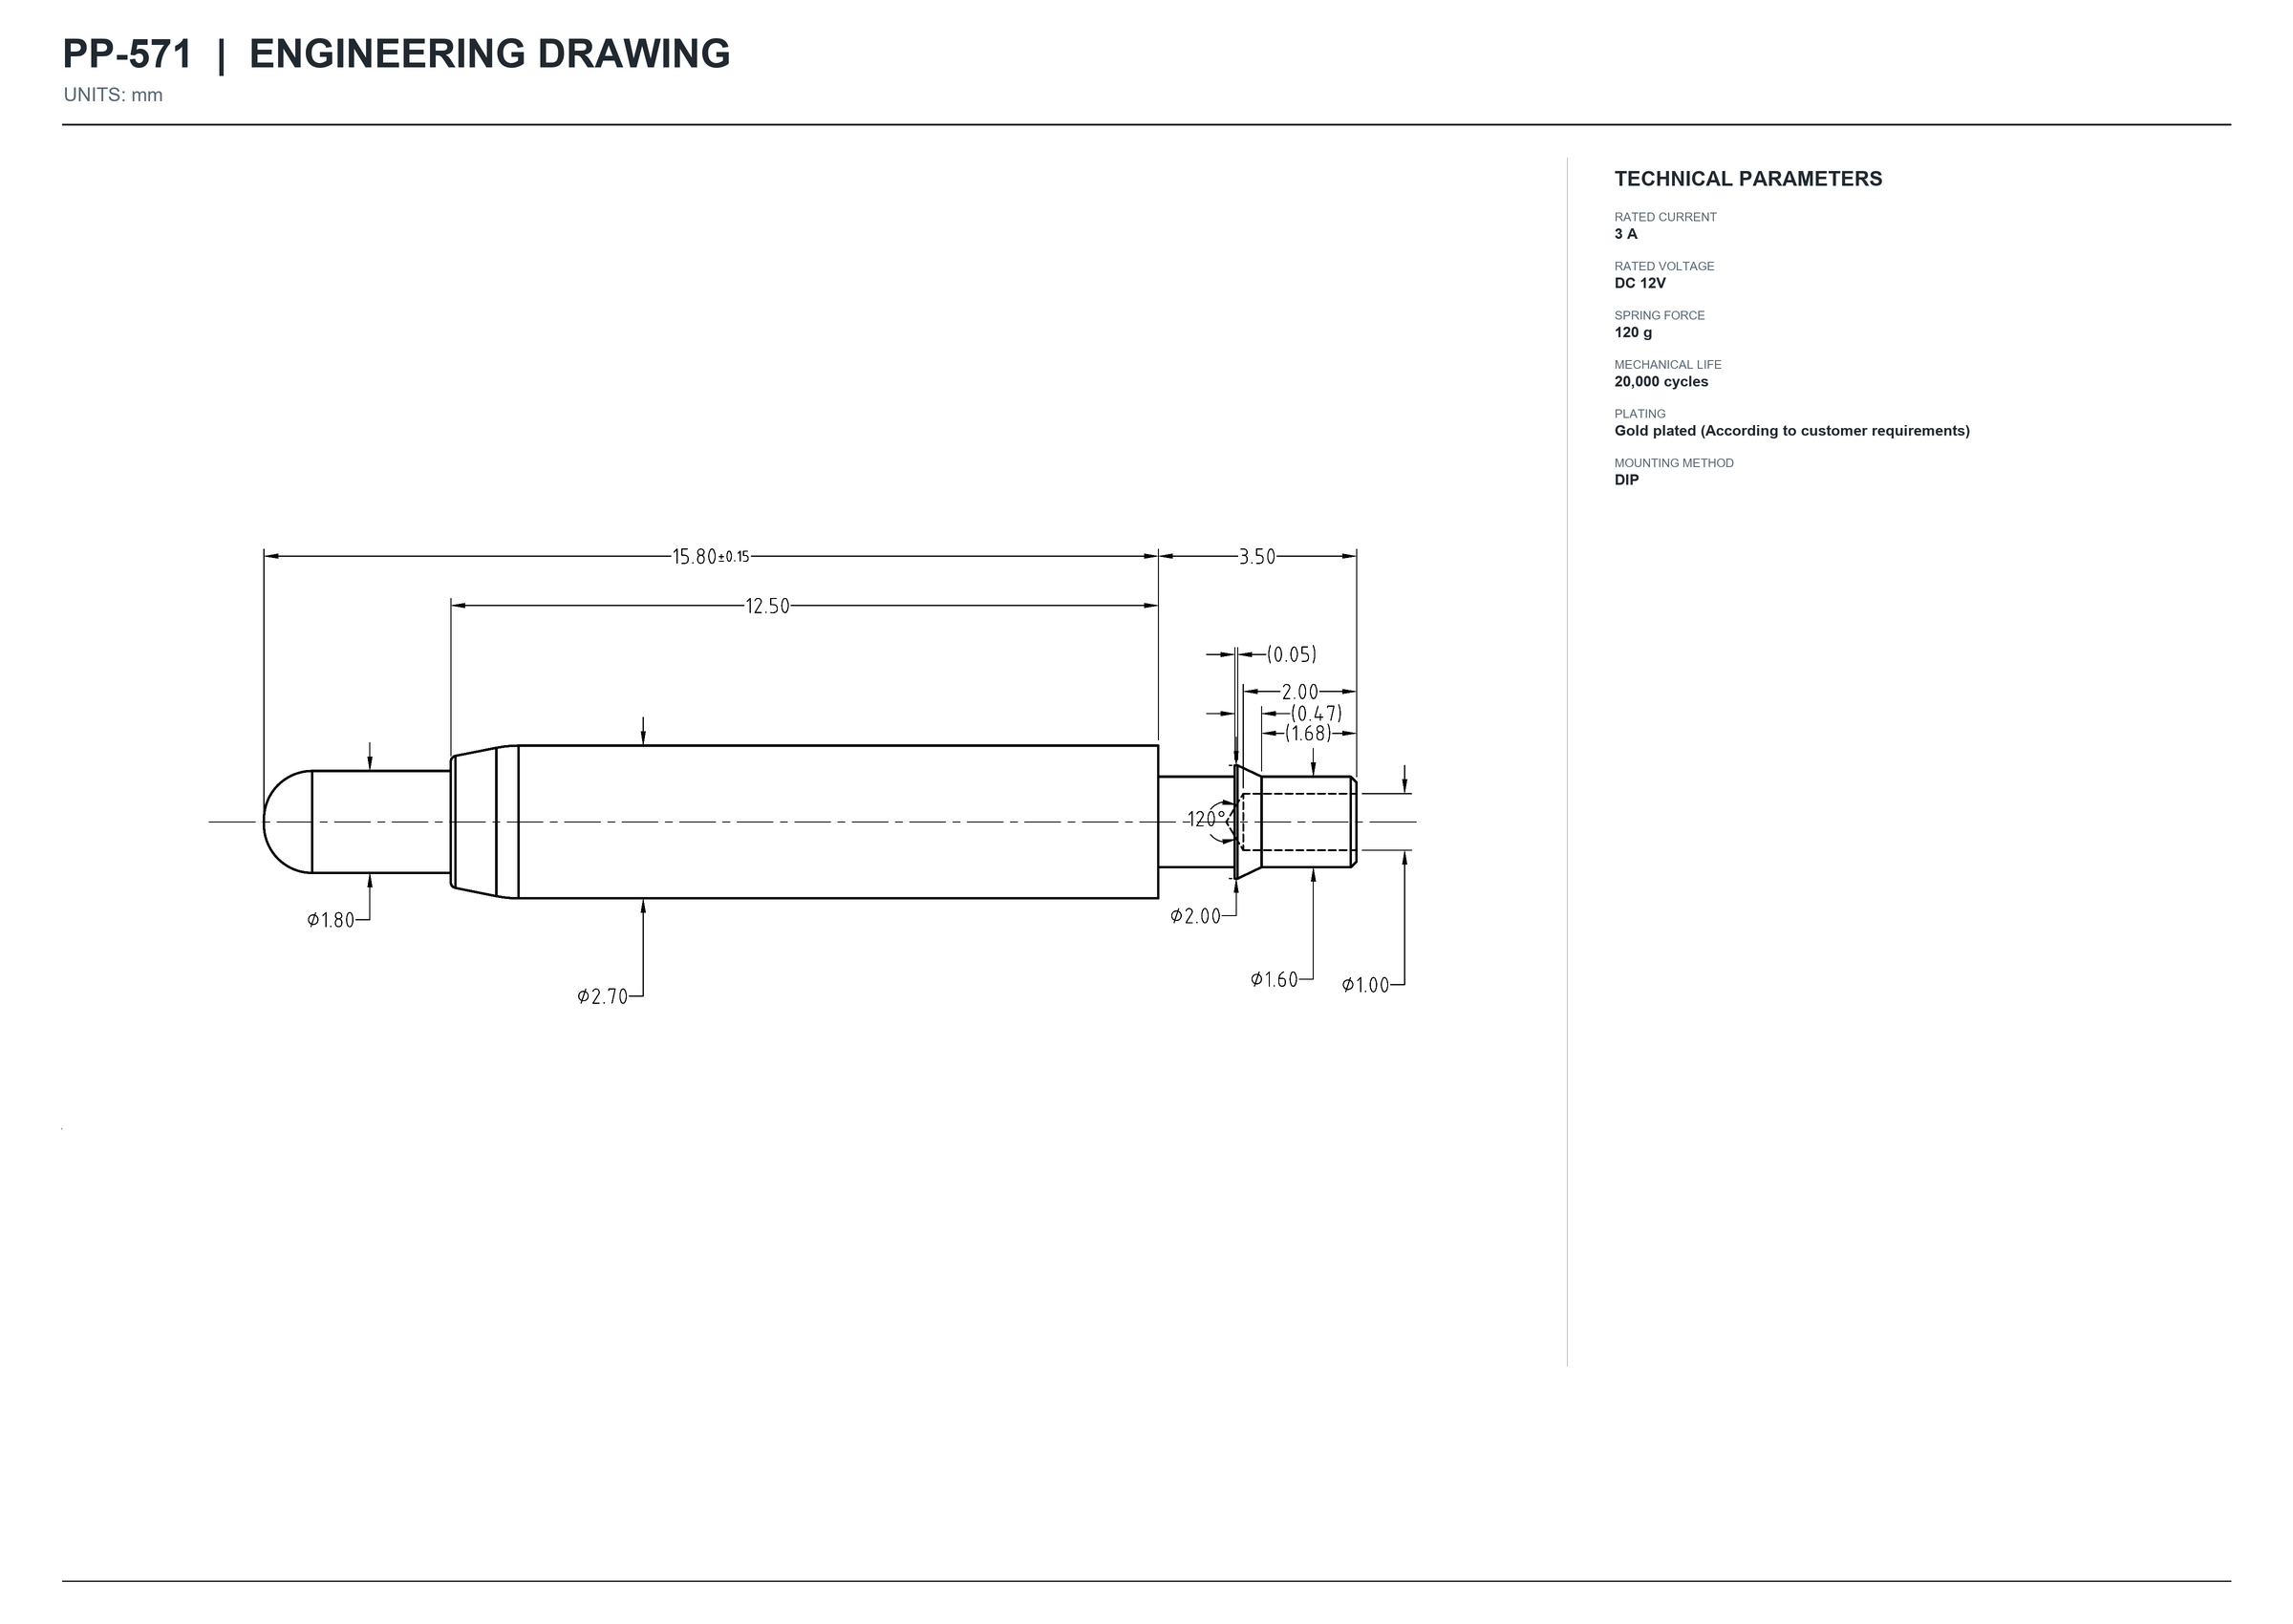Select the (0.05) reference dimension
The height and width of the screenshot is (1624, 2293).
click(1292, 655)
